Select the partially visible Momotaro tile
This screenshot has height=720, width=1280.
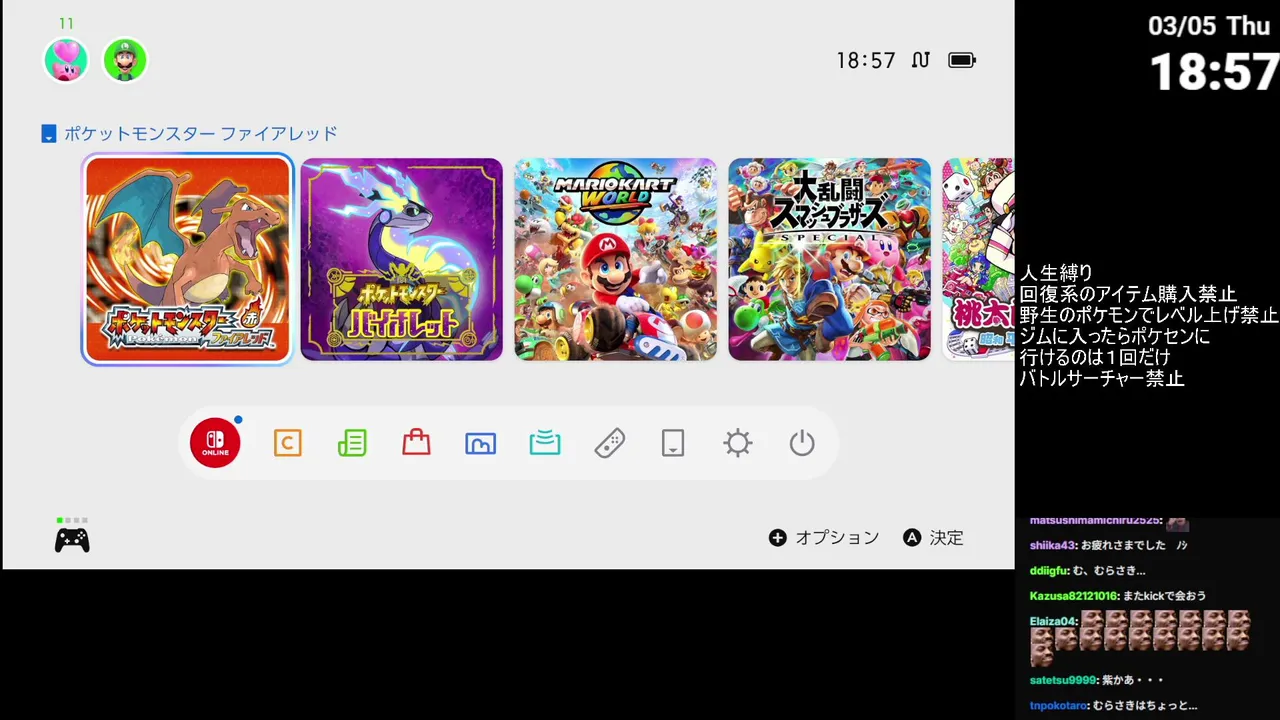[978, 259]
